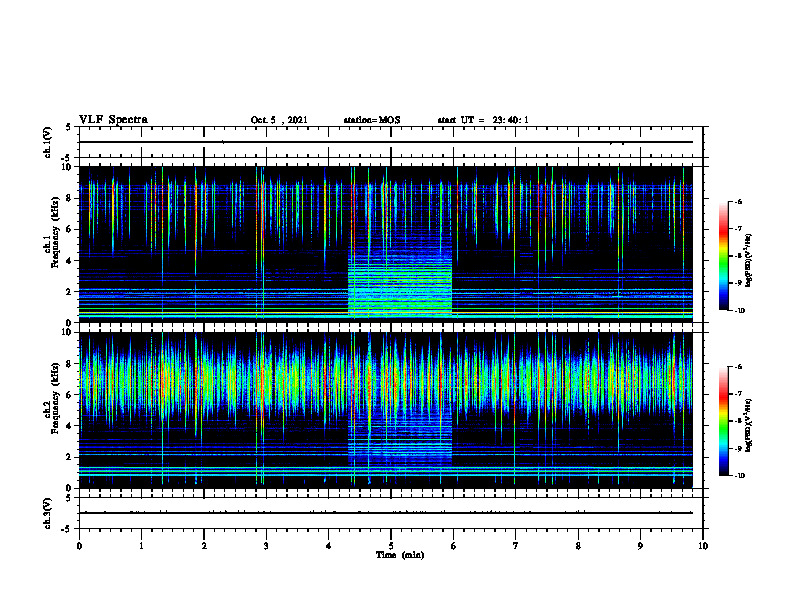Click the log(PSD) label beside ch.2 colorbar
Viewport: 792px width, 612px height.
pos(749,425)
